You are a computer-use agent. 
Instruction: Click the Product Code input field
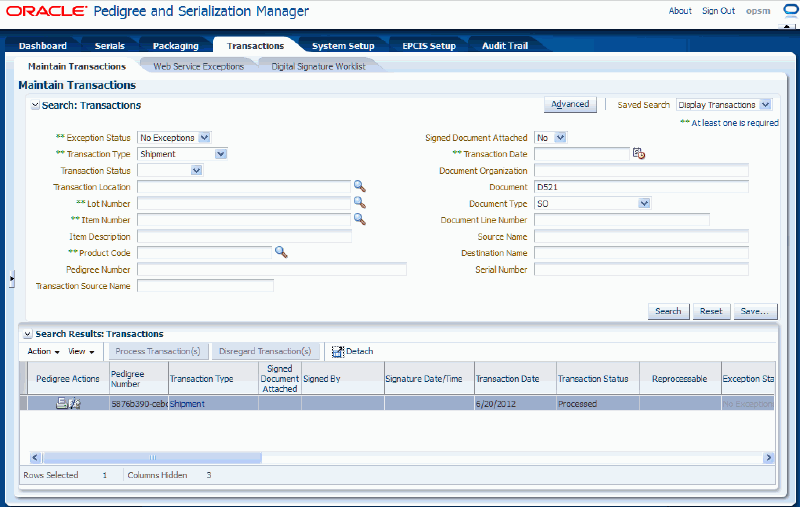coord(205,252)
